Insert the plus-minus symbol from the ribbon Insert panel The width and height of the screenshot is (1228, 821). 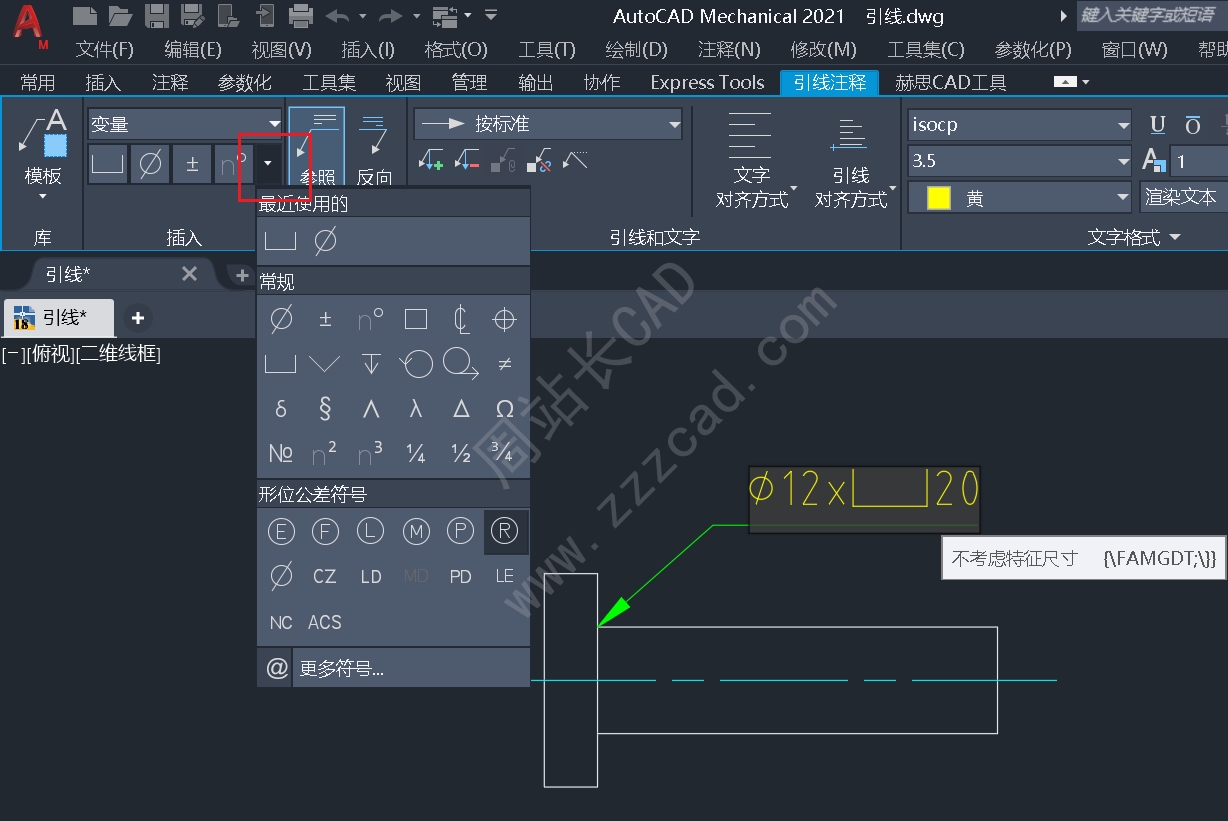pos(191,164)
